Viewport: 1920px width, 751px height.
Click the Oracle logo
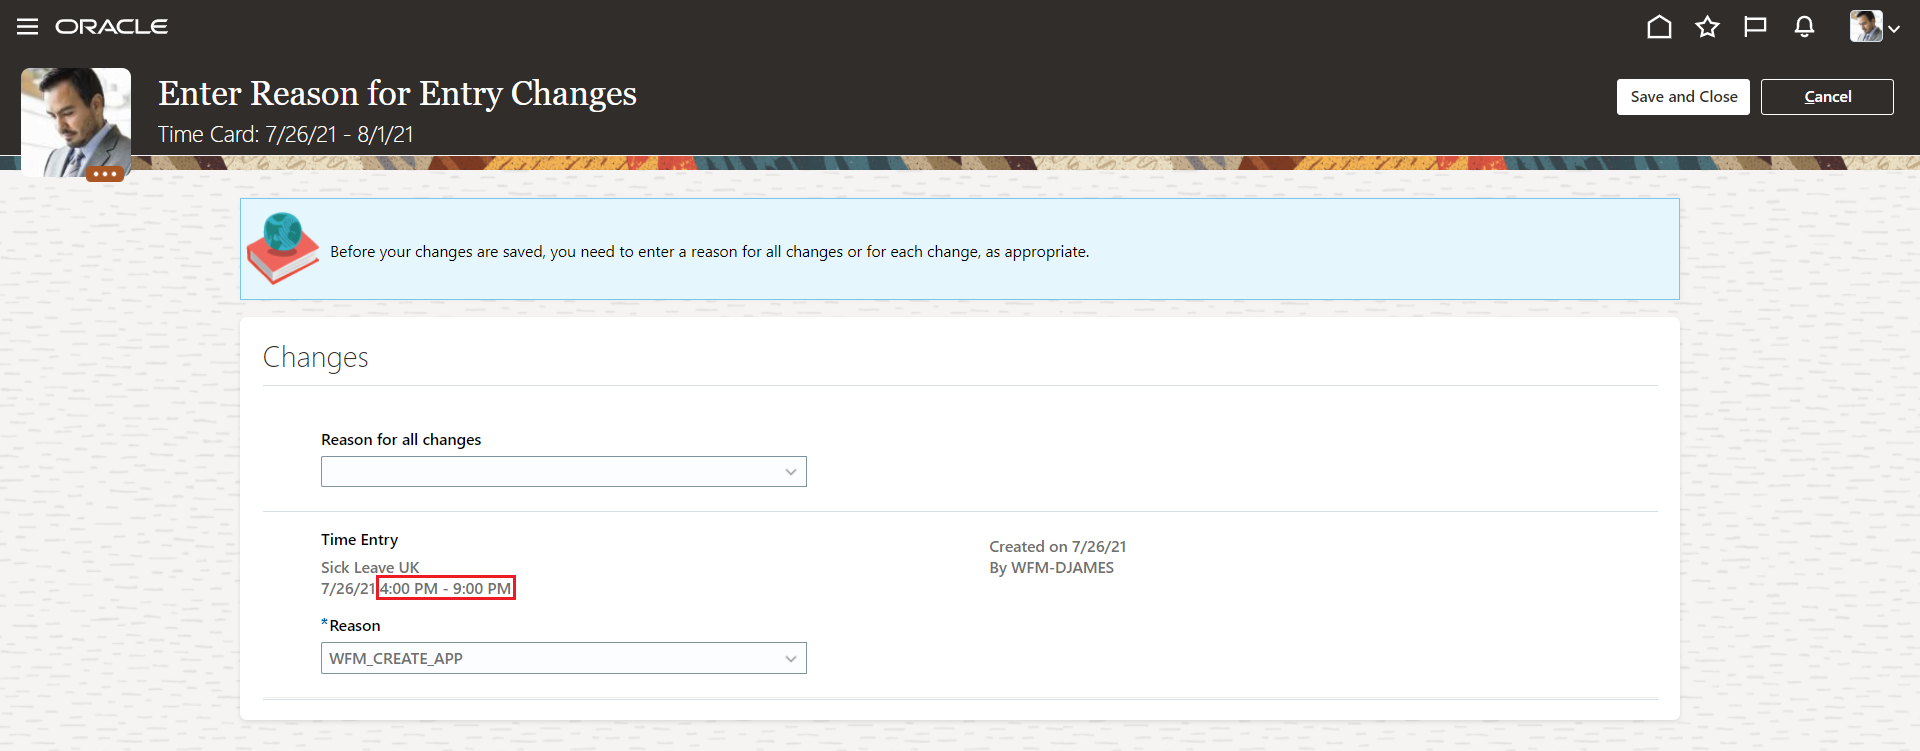(111, 27)
